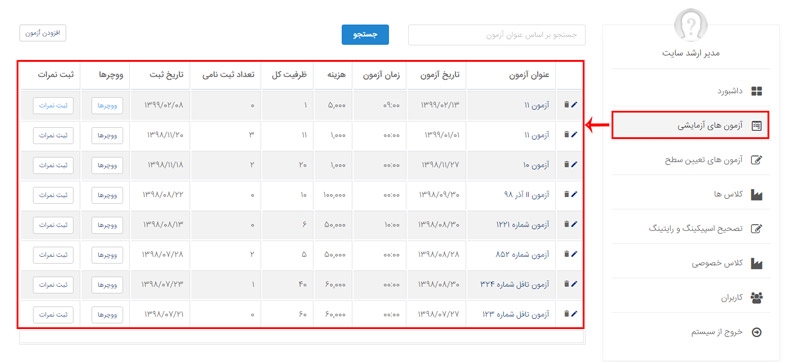
Task: Click the edit pencil for آزمون تافل شماره 324
Action: (574, 284)
